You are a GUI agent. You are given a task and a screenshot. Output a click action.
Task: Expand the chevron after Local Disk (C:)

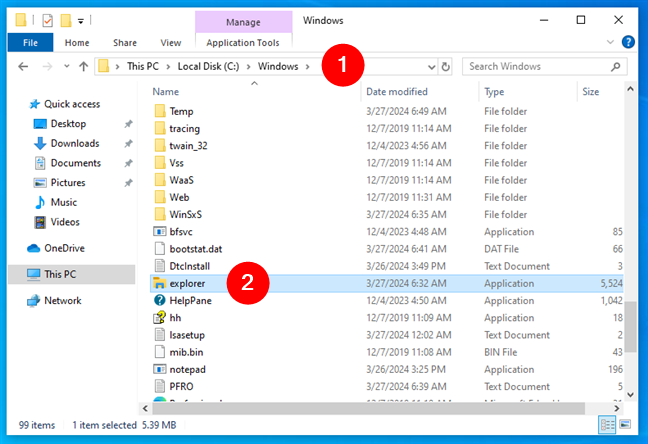pos(248,67)
